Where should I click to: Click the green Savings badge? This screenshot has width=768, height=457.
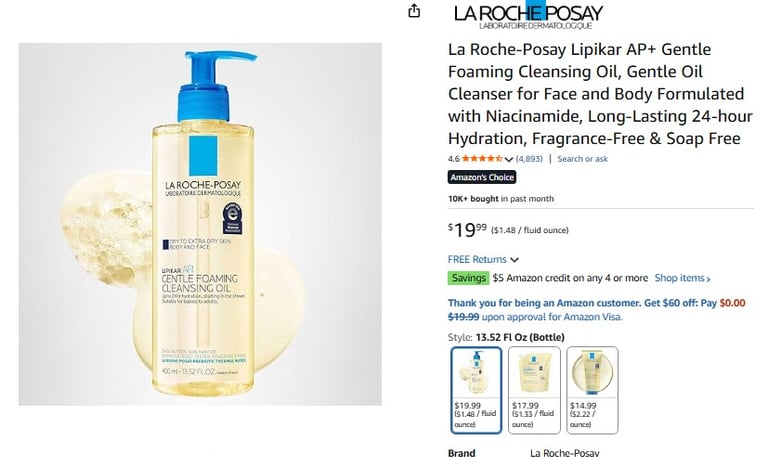[x=468, y=278]
